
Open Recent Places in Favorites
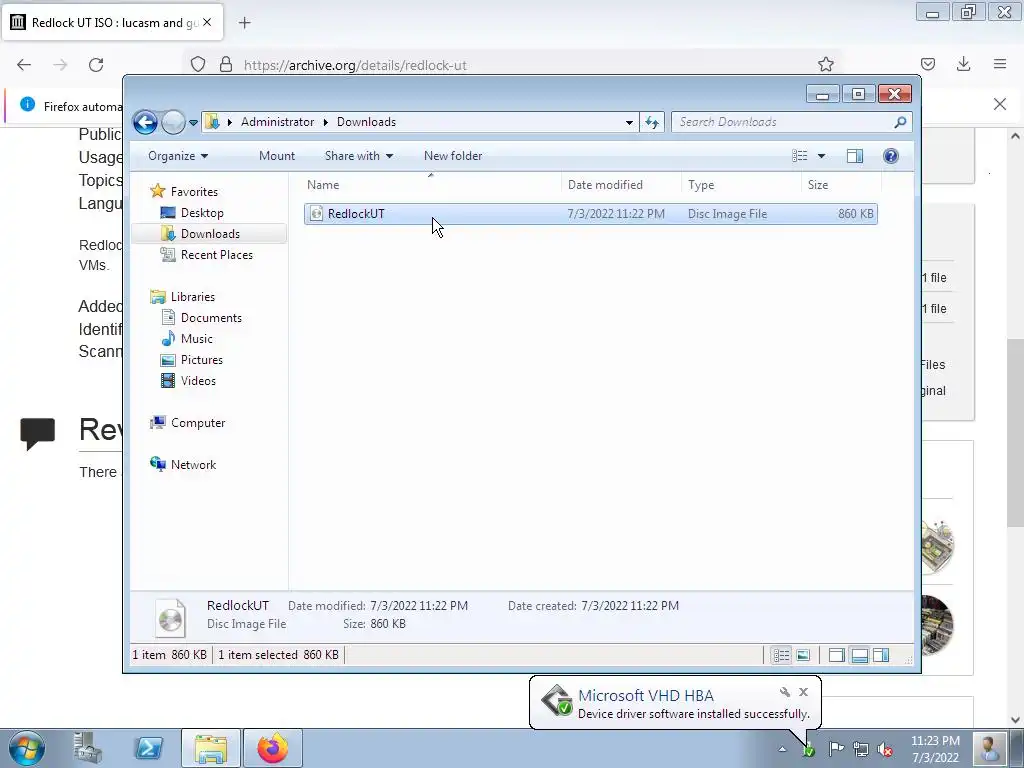[x=216, y=255]
